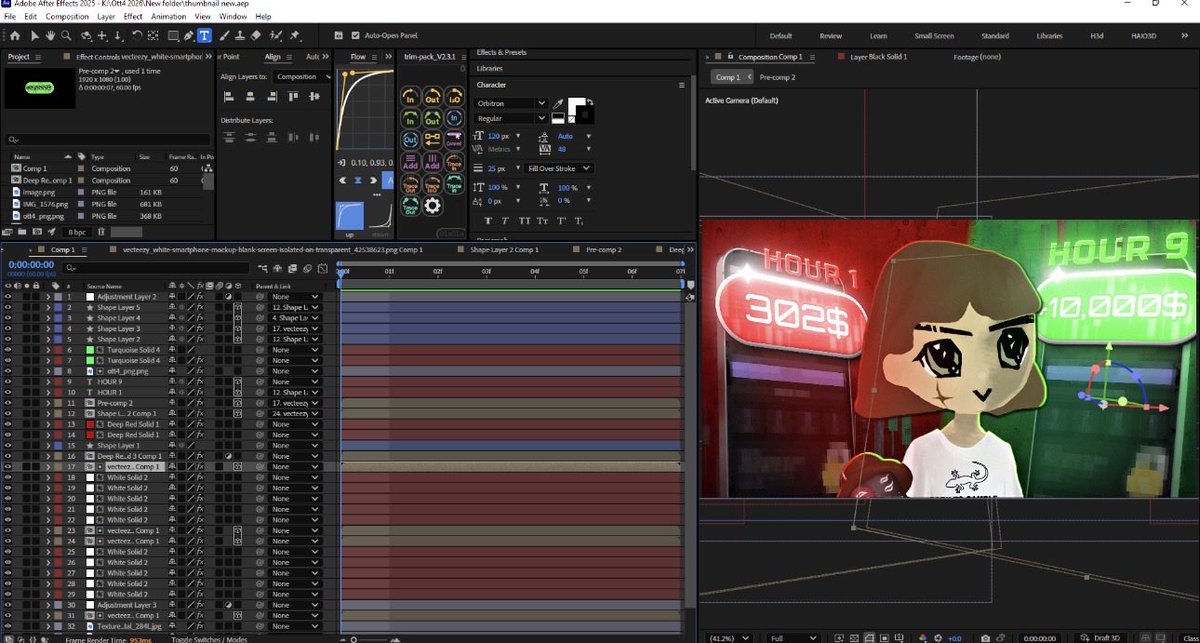Open the Fill Over Stroke dropdown
The image size is (1200, 643).
pyautogui.click(x=559, y=169)
